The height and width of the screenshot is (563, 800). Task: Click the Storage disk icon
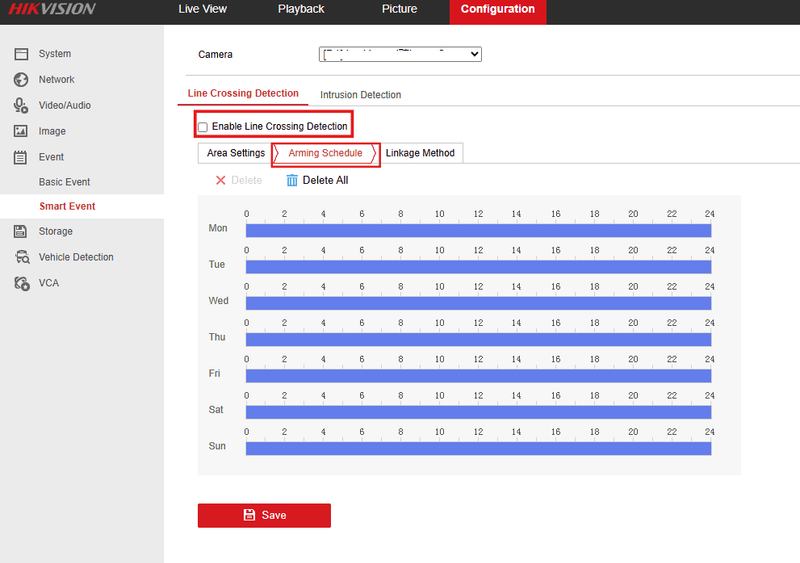[20, 231]
